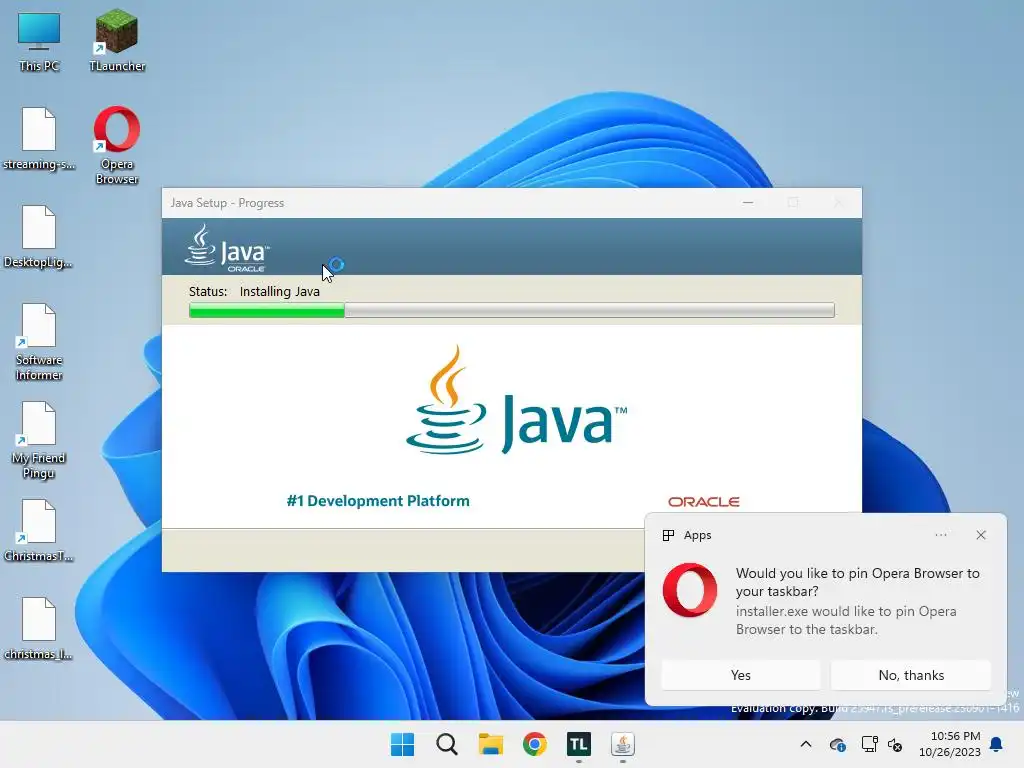Click 'Installing Java' status text
The height and width of the screenshot is (768, 1024).
pyautogui.click(x=280, y=292)
